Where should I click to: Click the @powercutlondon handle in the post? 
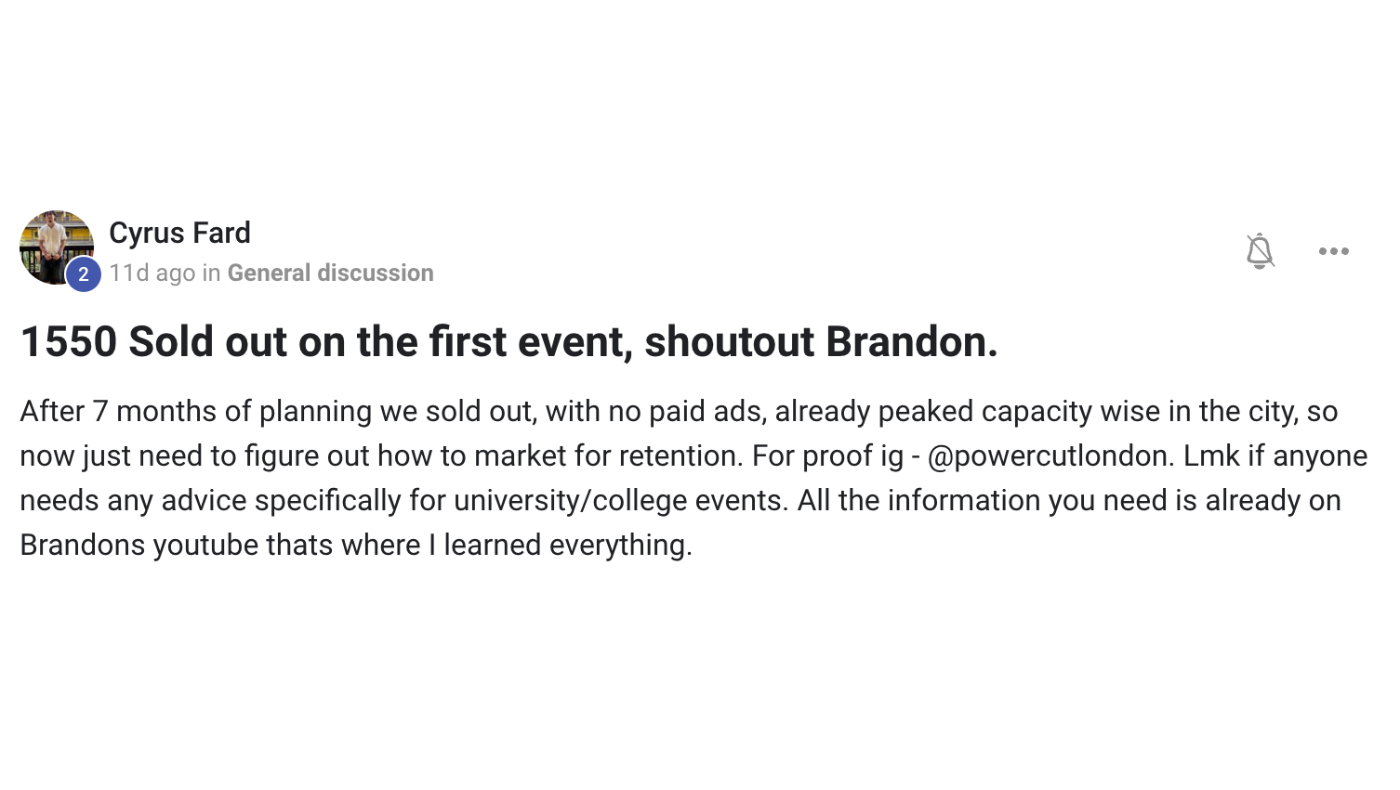point(1049,456)
